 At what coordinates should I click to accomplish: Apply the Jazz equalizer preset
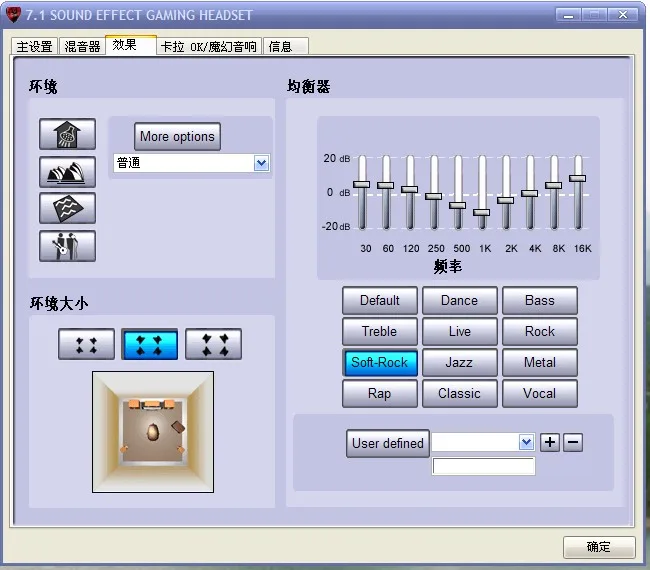point(459,362)
